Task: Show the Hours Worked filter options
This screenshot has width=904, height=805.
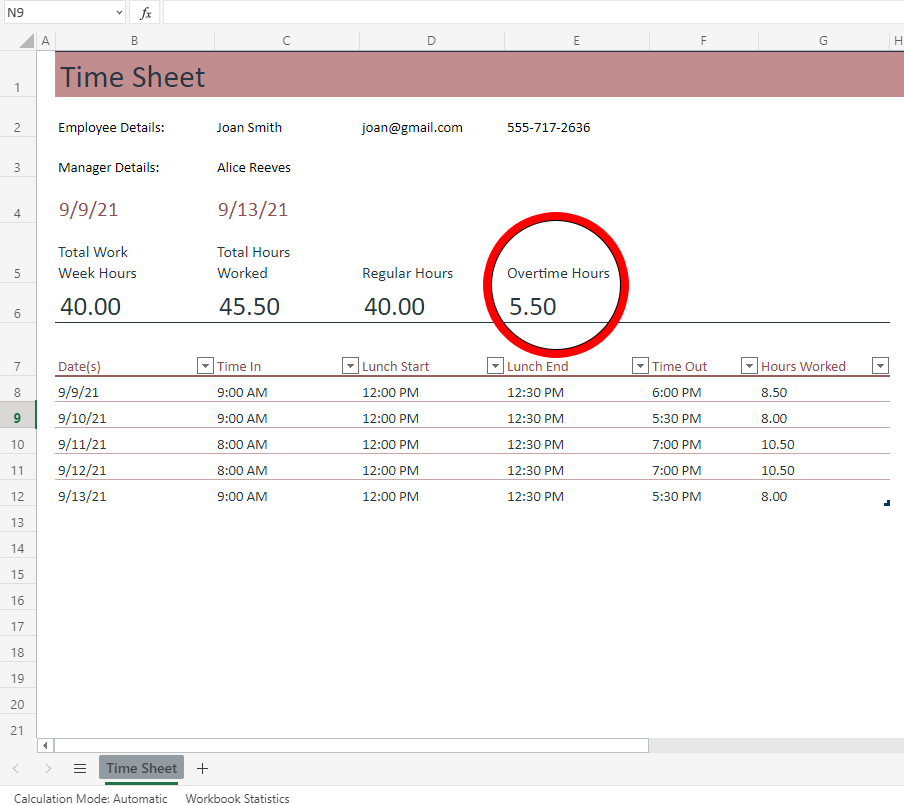Action: tap(880, 366)
